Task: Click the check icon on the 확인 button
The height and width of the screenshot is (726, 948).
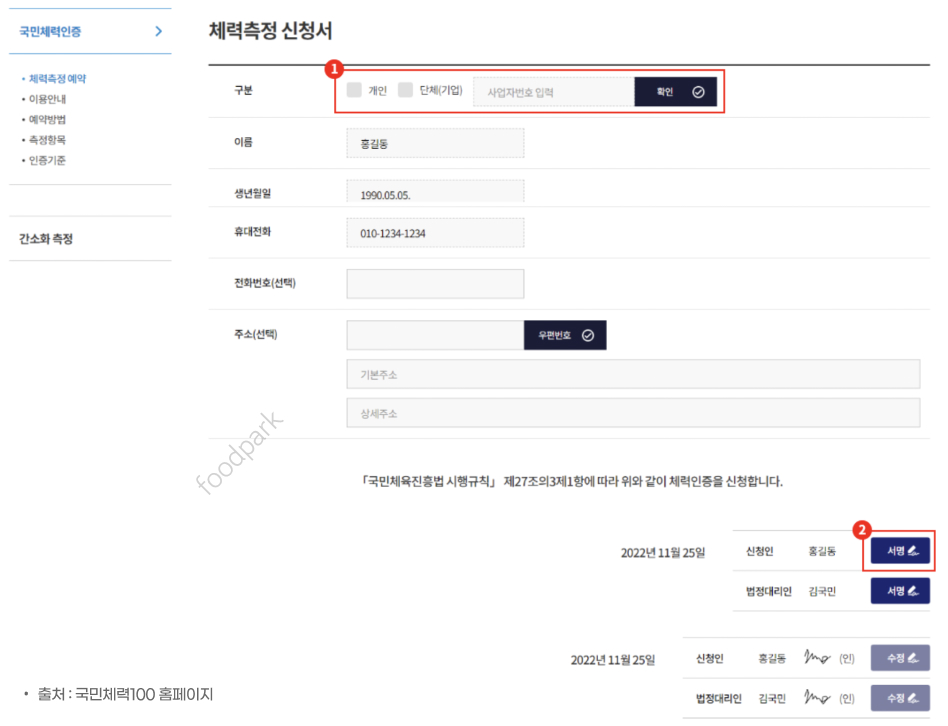Action: [x=698, y=91]
